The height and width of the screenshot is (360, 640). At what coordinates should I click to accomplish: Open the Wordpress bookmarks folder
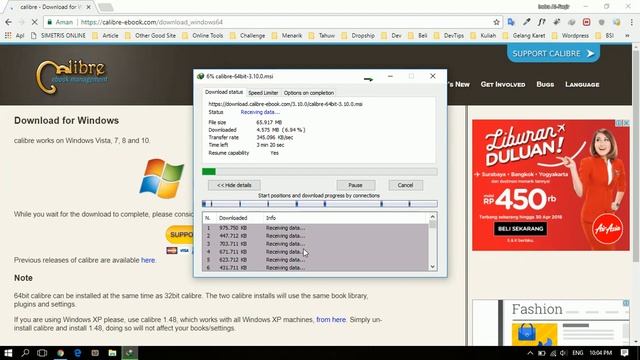point(571,36)
